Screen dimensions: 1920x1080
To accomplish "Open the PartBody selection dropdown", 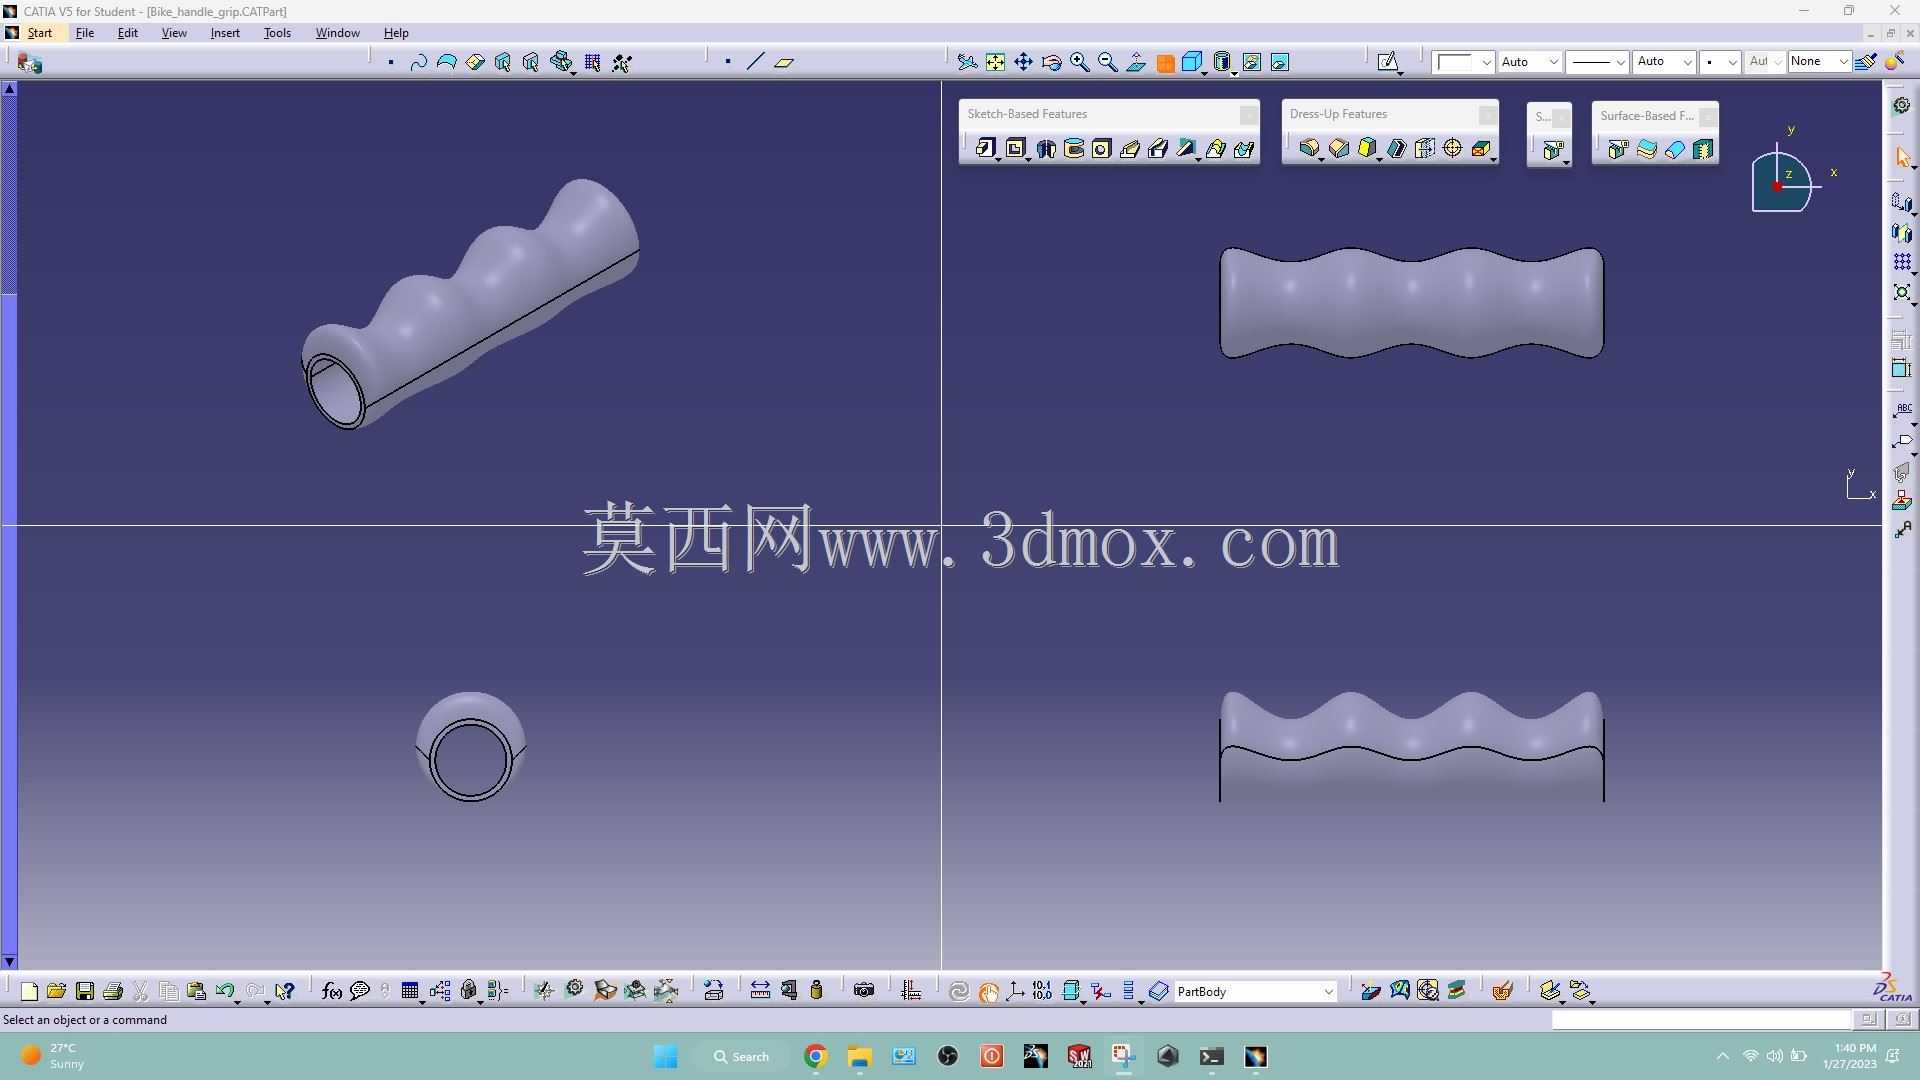I will 1328,992.
